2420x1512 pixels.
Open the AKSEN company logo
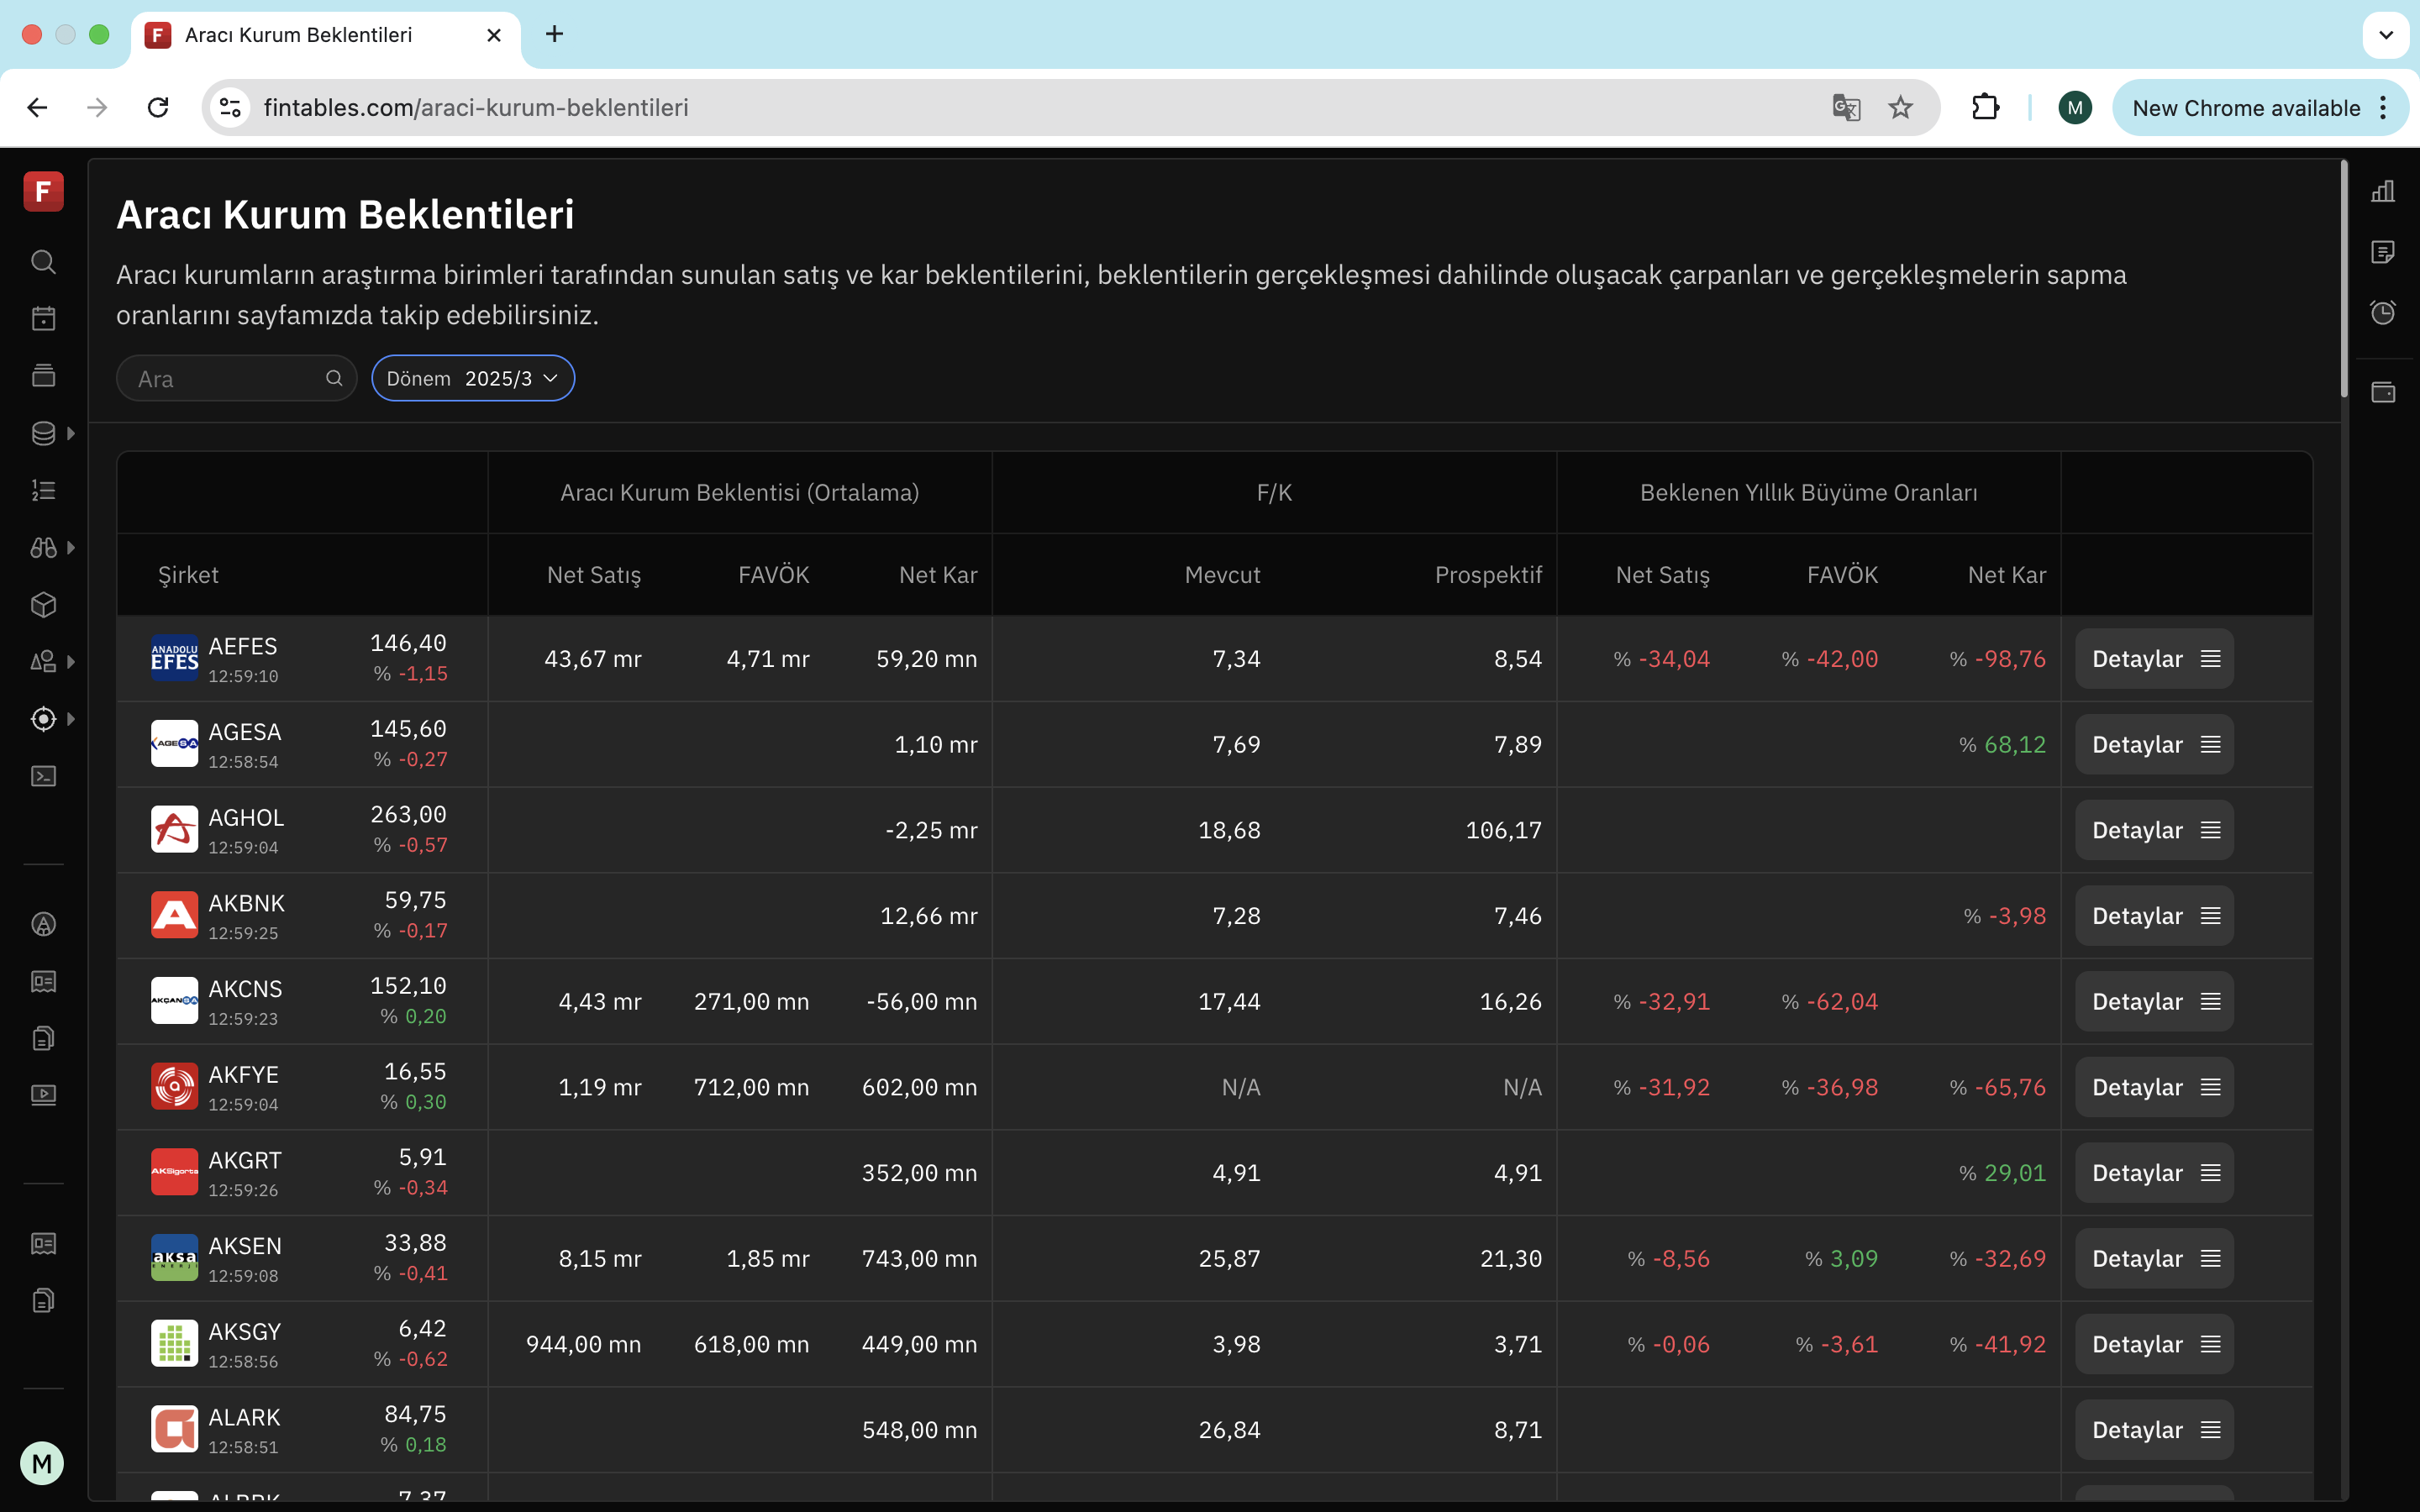[x=174, y=1258]
